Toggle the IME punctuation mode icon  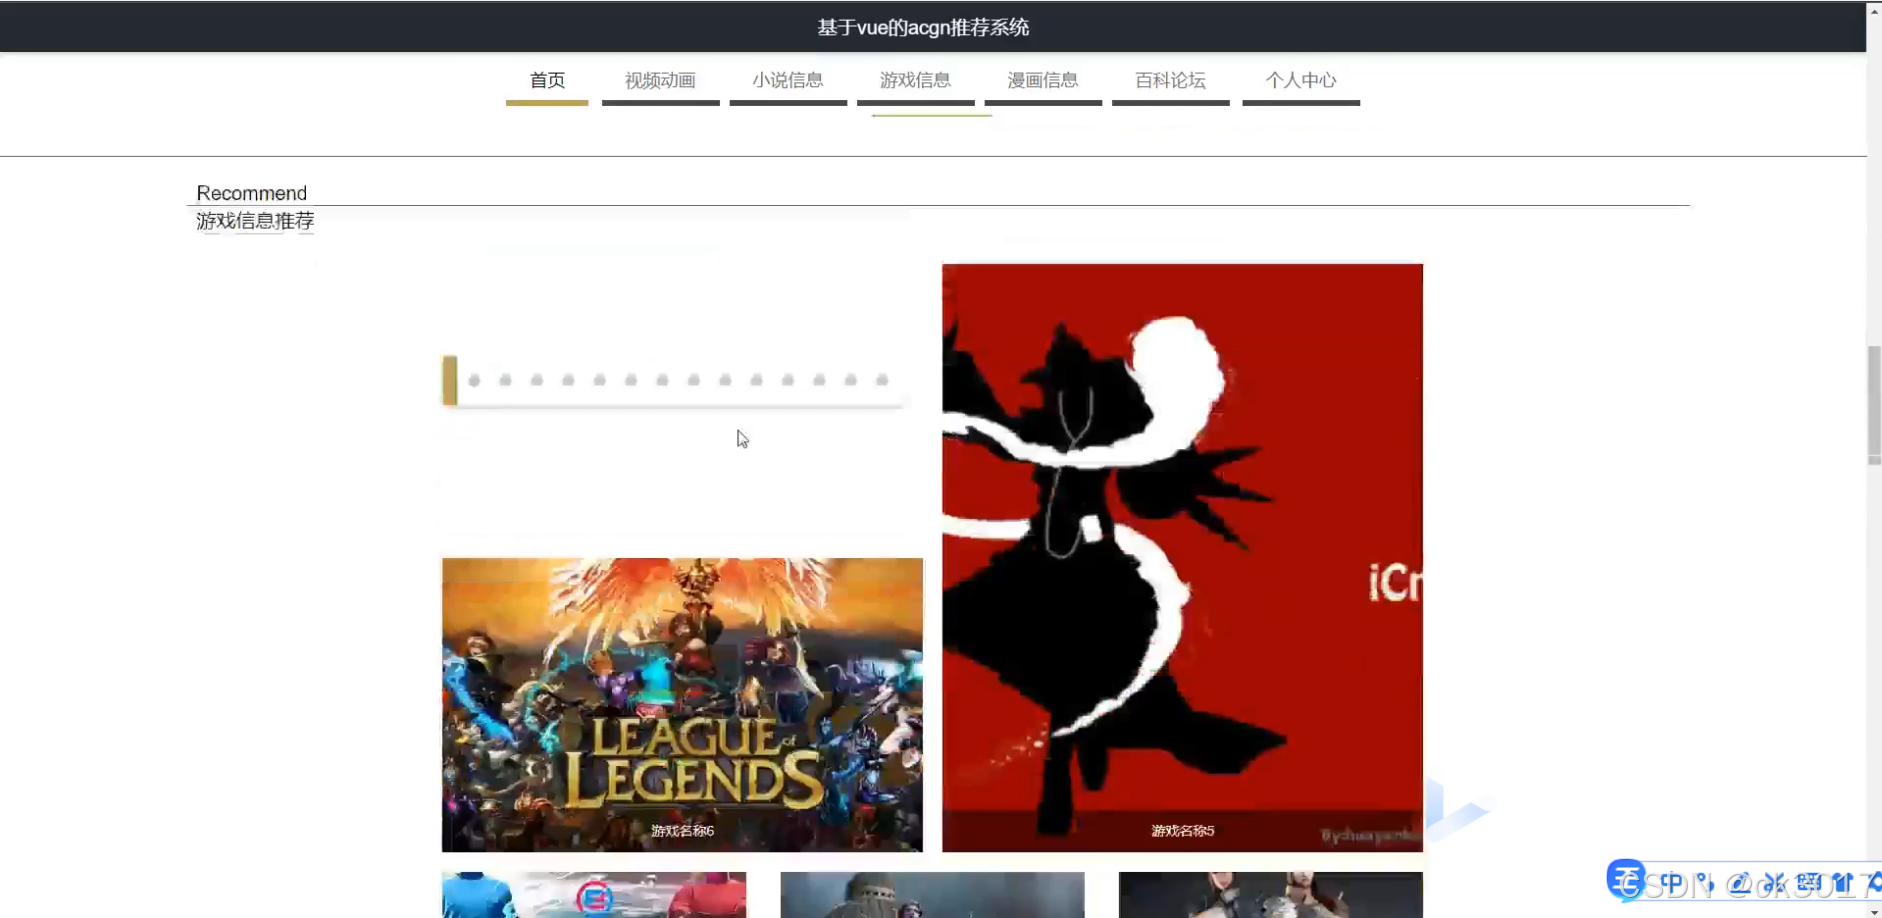click(x=1705, y=883)
